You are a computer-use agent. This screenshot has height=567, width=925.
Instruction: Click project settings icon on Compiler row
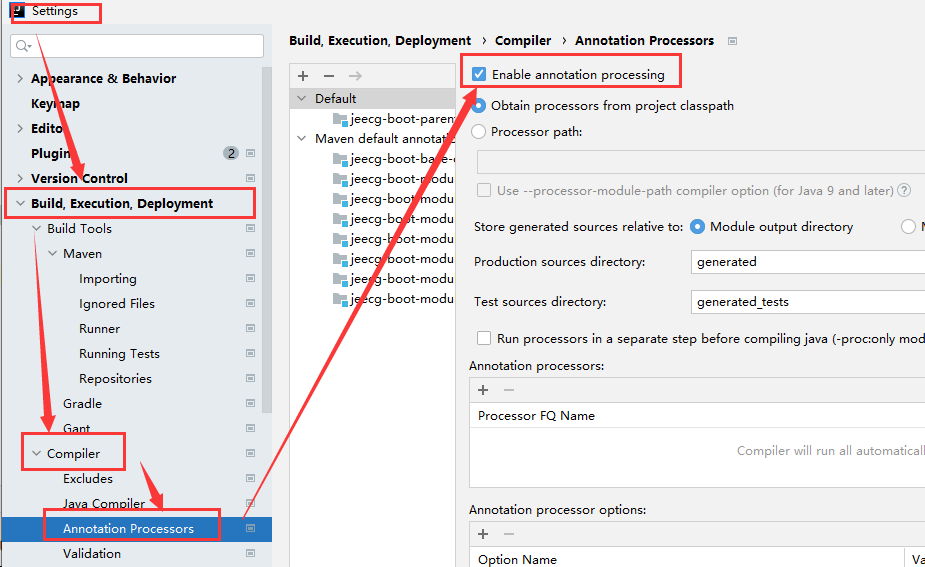pyautogui.click(x=251, y=453)
